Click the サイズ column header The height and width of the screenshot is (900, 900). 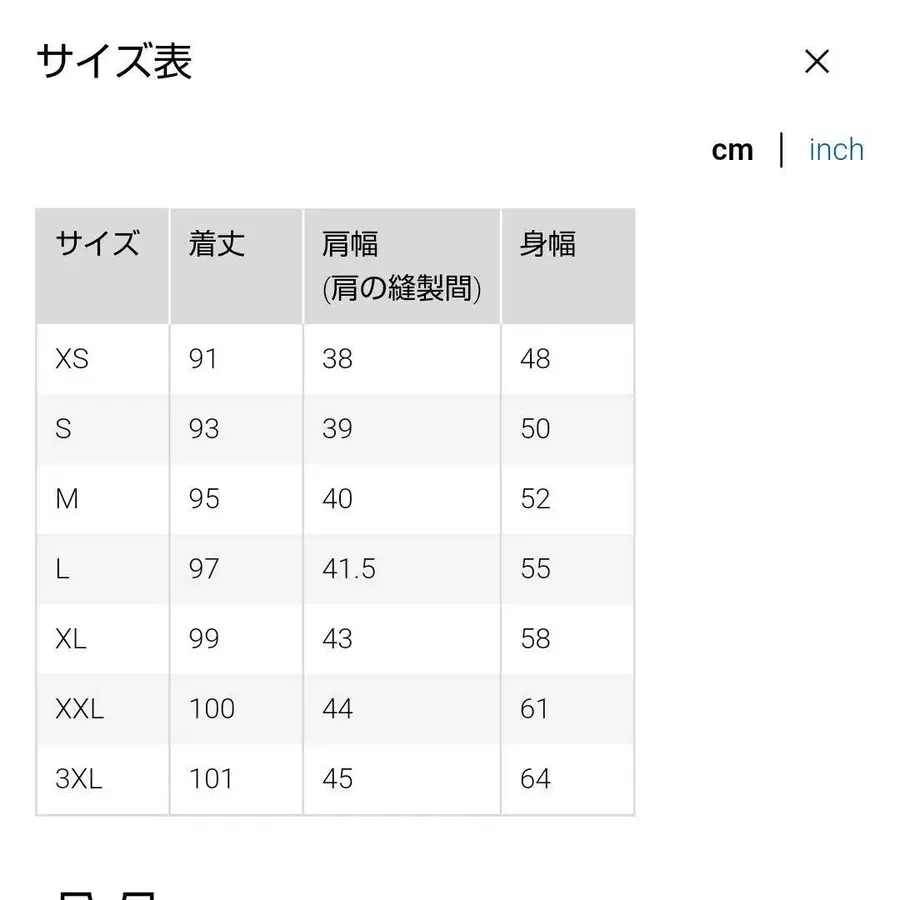pos(97,244)
